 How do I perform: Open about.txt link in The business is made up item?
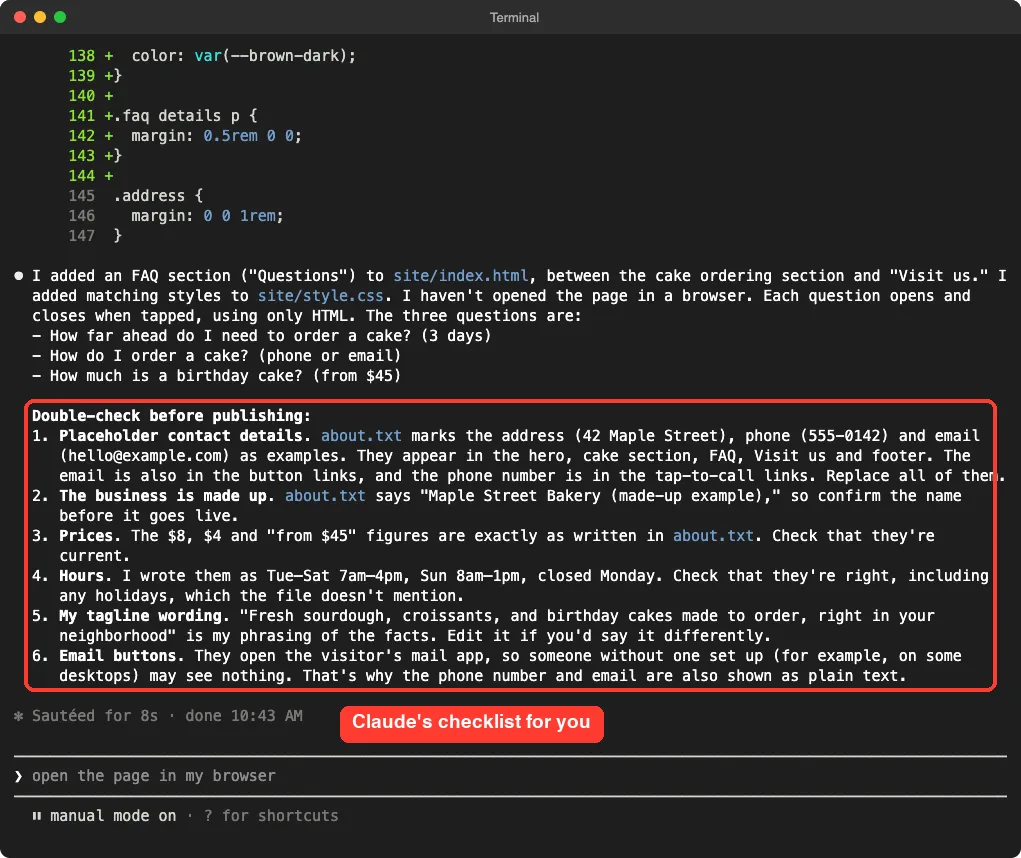pos(325,496)
